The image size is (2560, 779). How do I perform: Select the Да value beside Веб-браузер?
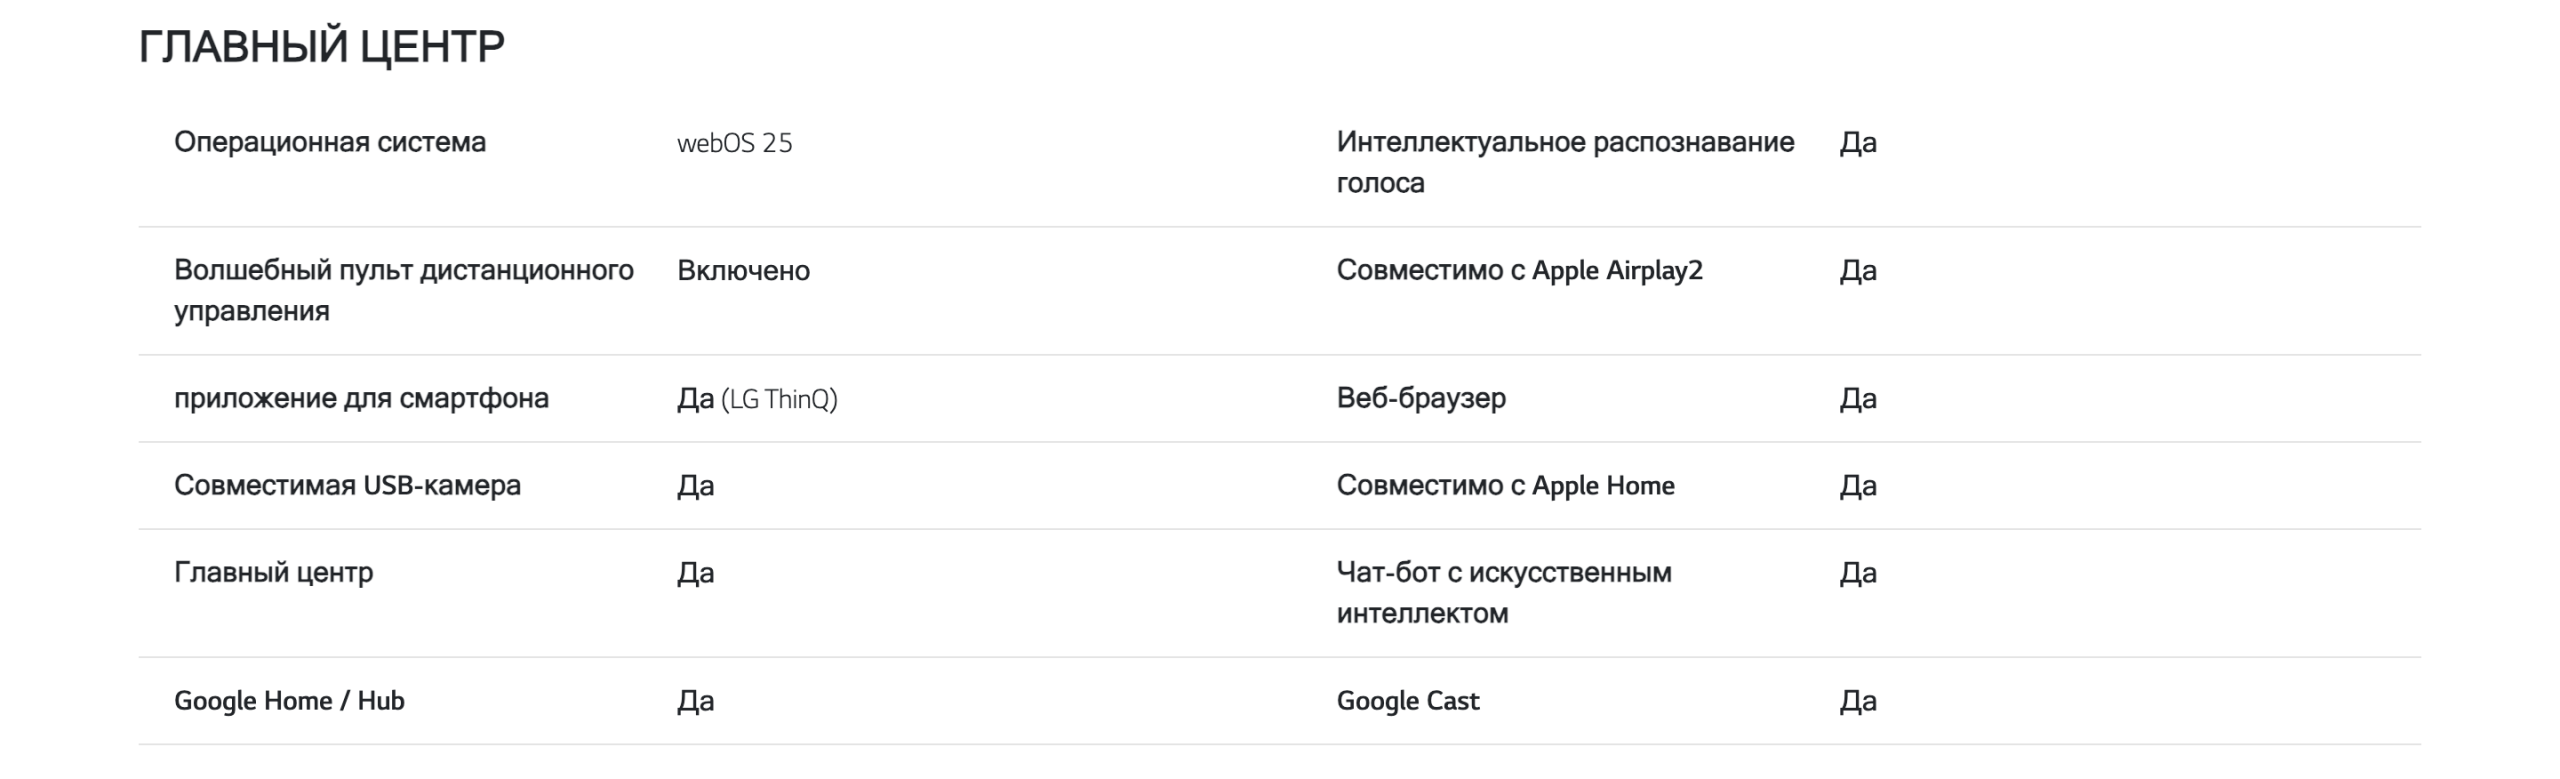tap(1857, 399)
